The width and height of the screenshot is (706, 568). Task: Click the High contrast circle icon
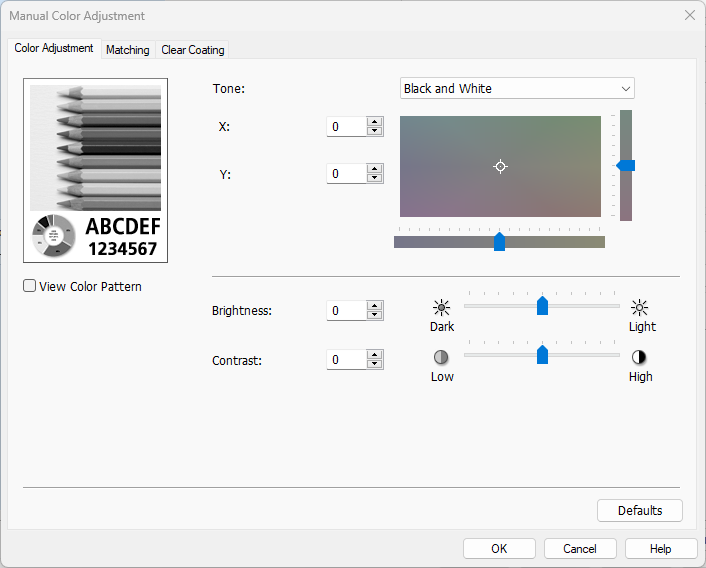pyautogui.click(x=640, y=357)
